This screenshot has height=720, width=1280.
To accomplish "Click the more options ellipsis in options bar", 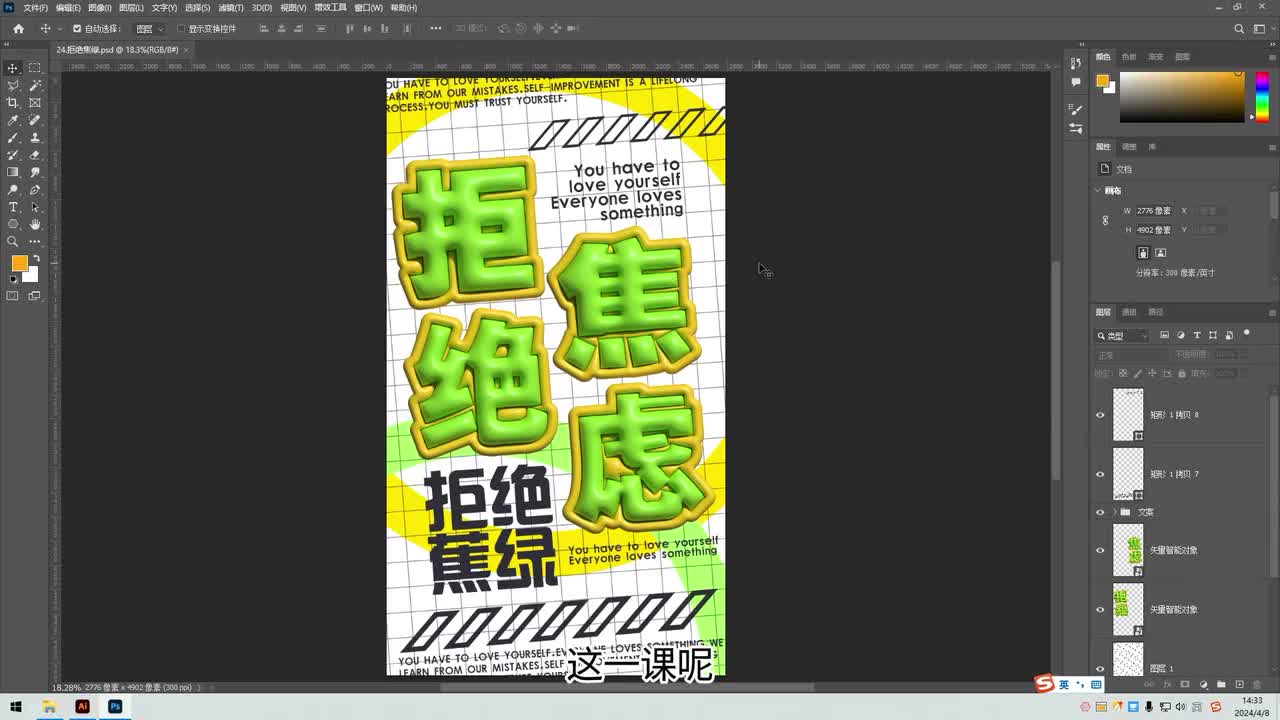I will [x=435, y=29].
